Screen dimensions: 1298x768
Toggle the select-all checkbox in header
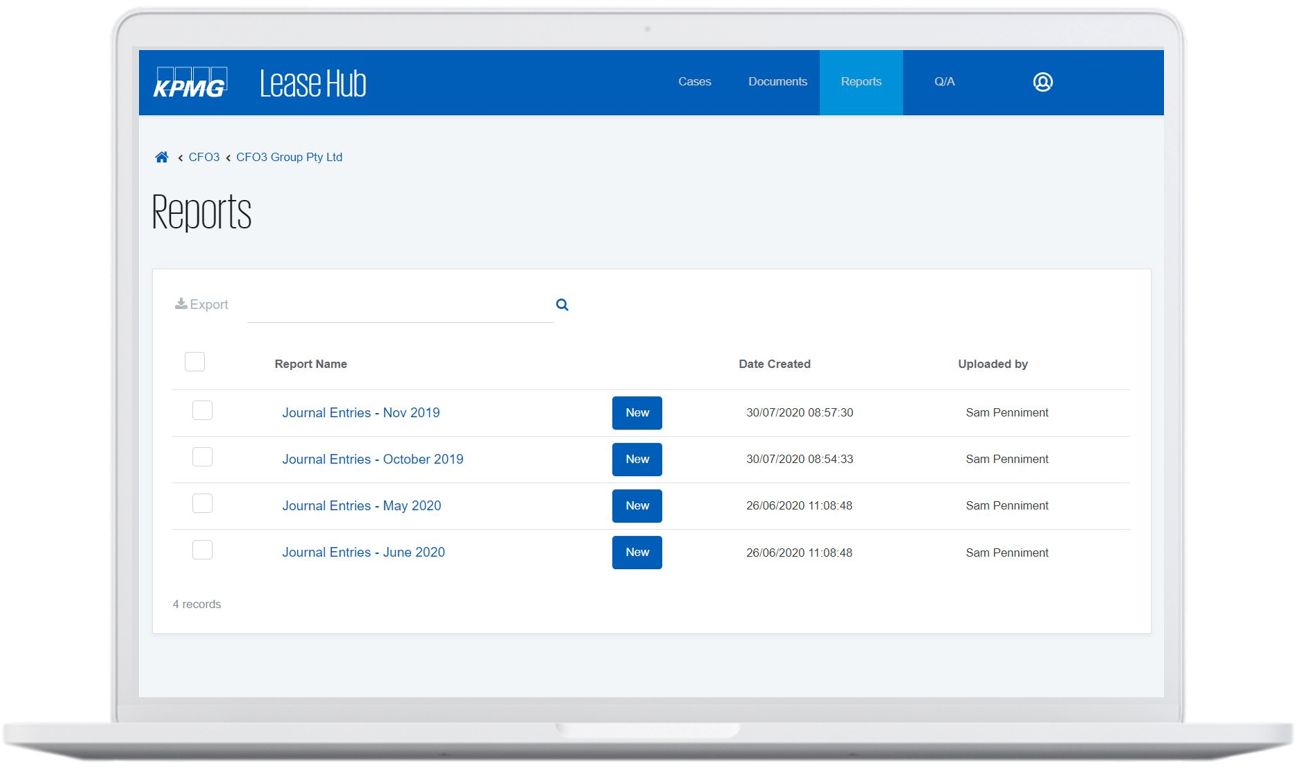pyautogui.click(x=195, y=362)
